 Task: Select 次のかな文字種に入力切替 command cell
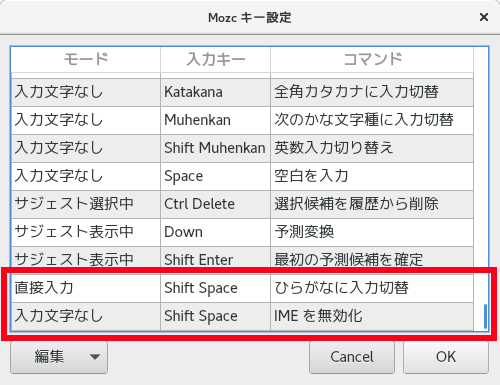point(372,120)
